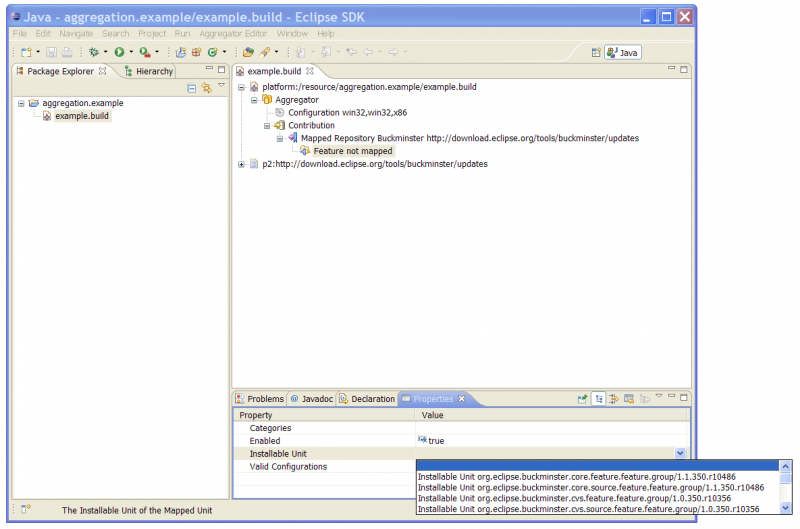Select example.build in Package Explorer

(82, 116)
